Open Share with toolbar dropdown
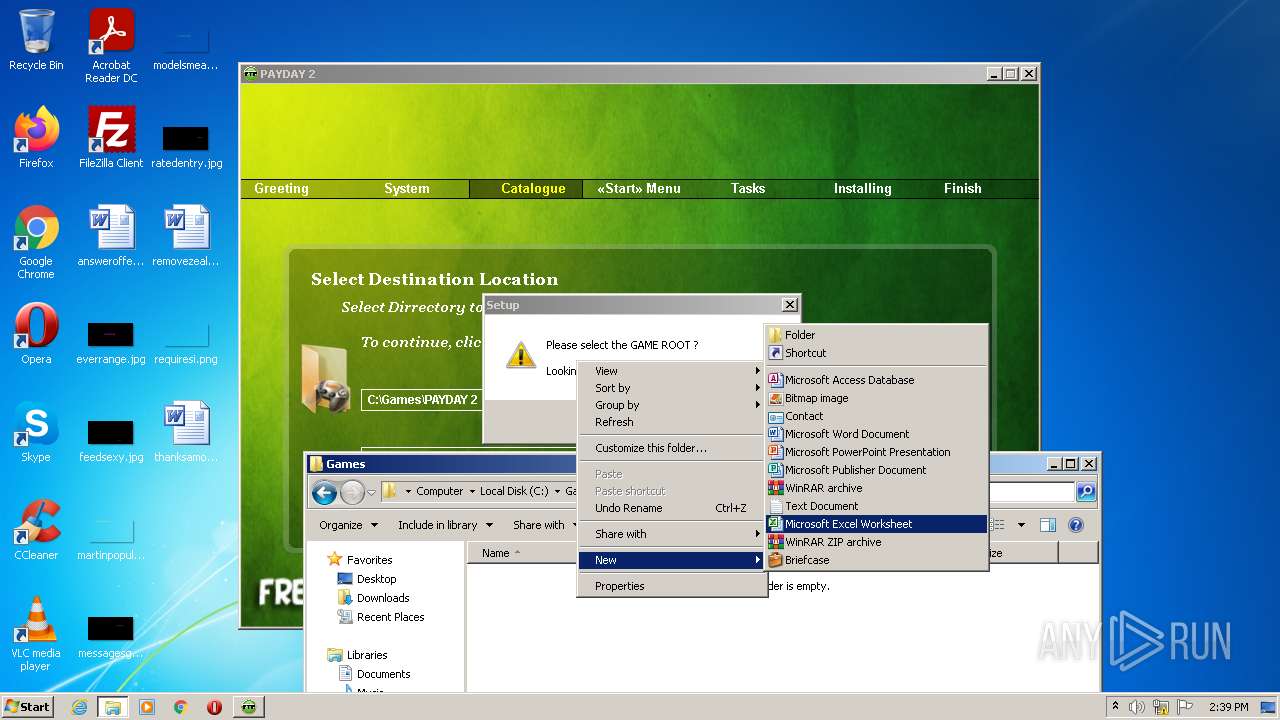 pyautogui.click(x=545, y=525)
